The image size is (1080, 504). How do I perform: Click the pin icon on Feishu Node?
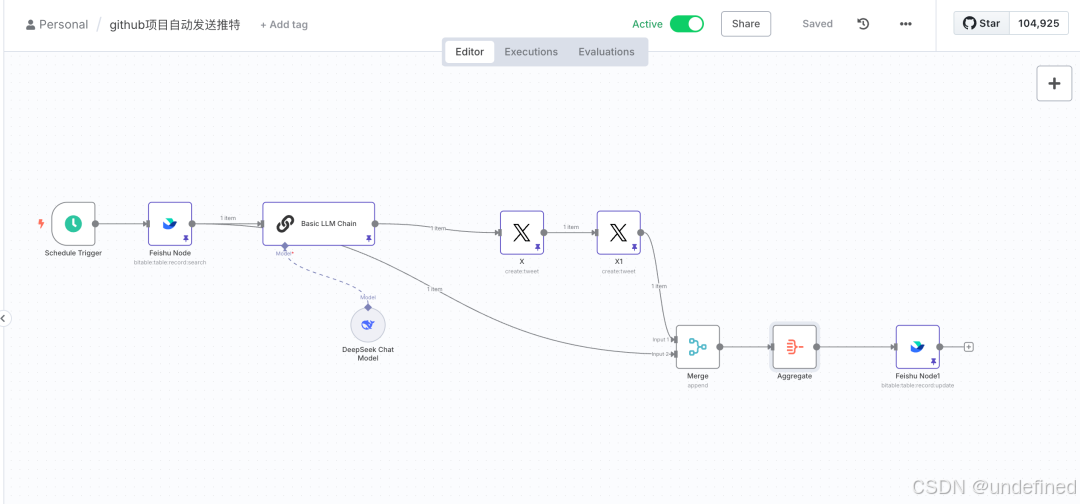[x=185, y=238]
